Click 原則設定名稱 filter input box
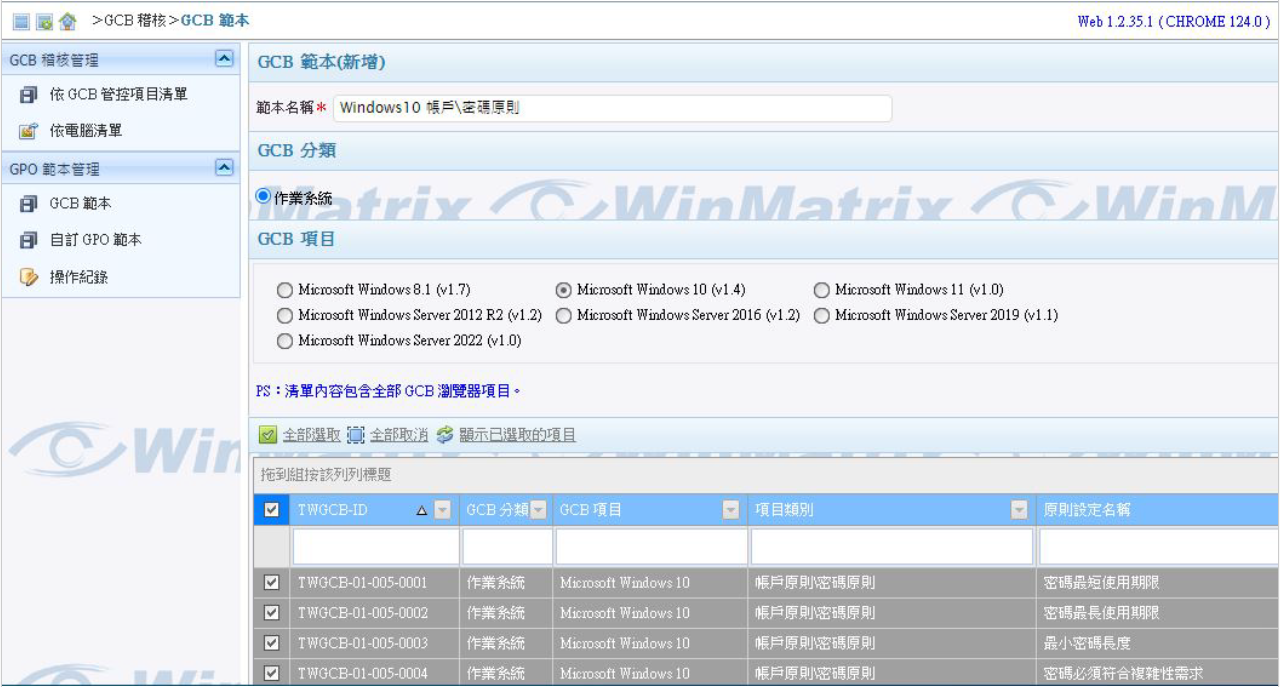Screen dimensions: 1280x687 [x=1159, y=547]
